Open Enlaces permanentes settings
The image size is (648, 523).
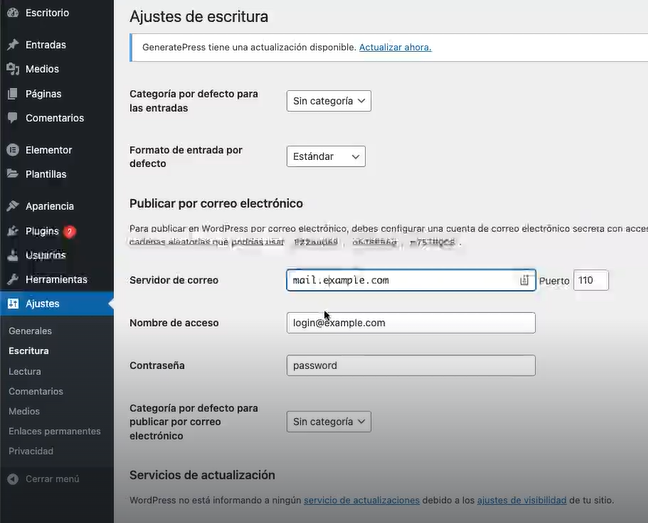point(55,431)
